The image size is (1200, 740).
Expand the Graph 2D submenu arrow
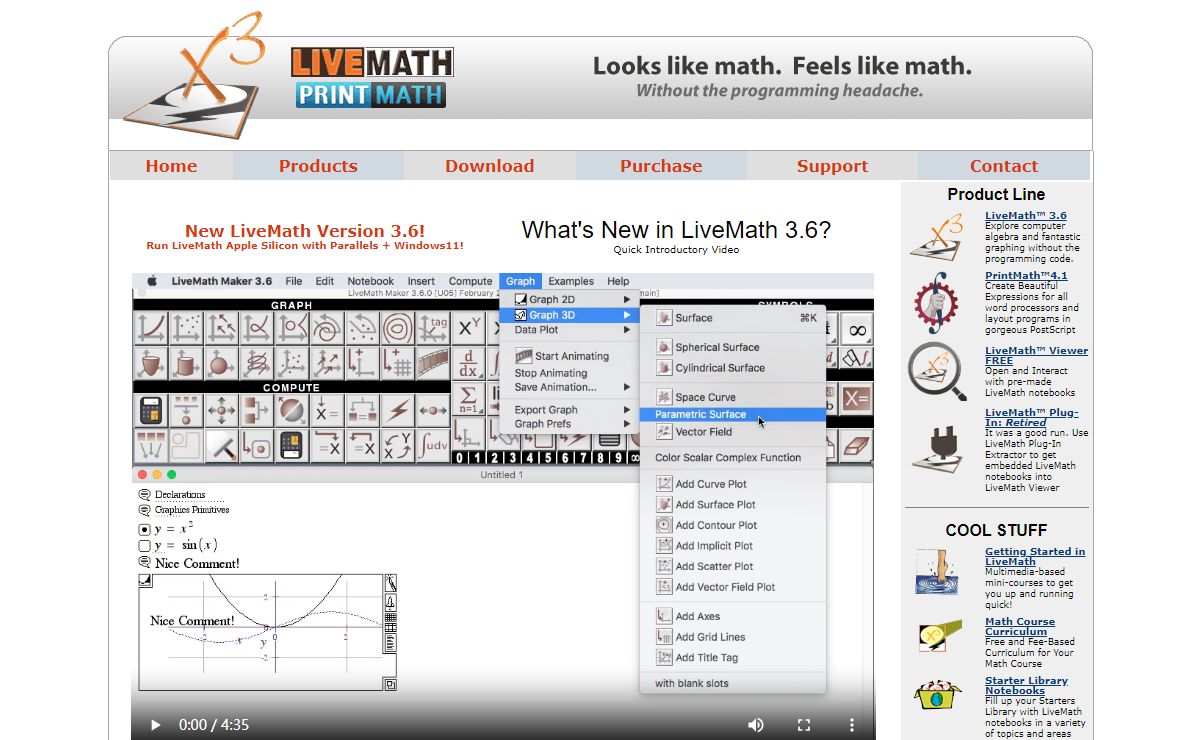[627, 299]
